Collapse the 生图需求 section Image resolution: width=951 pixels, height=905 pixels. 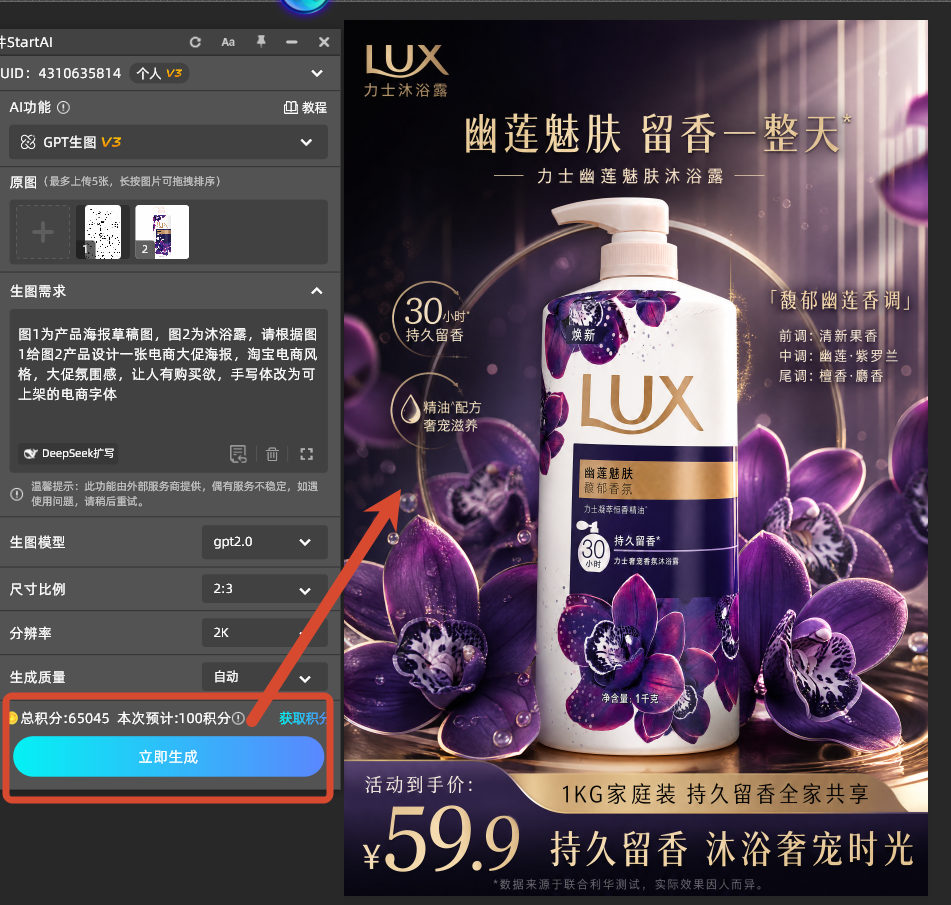[x=317, y=291]
